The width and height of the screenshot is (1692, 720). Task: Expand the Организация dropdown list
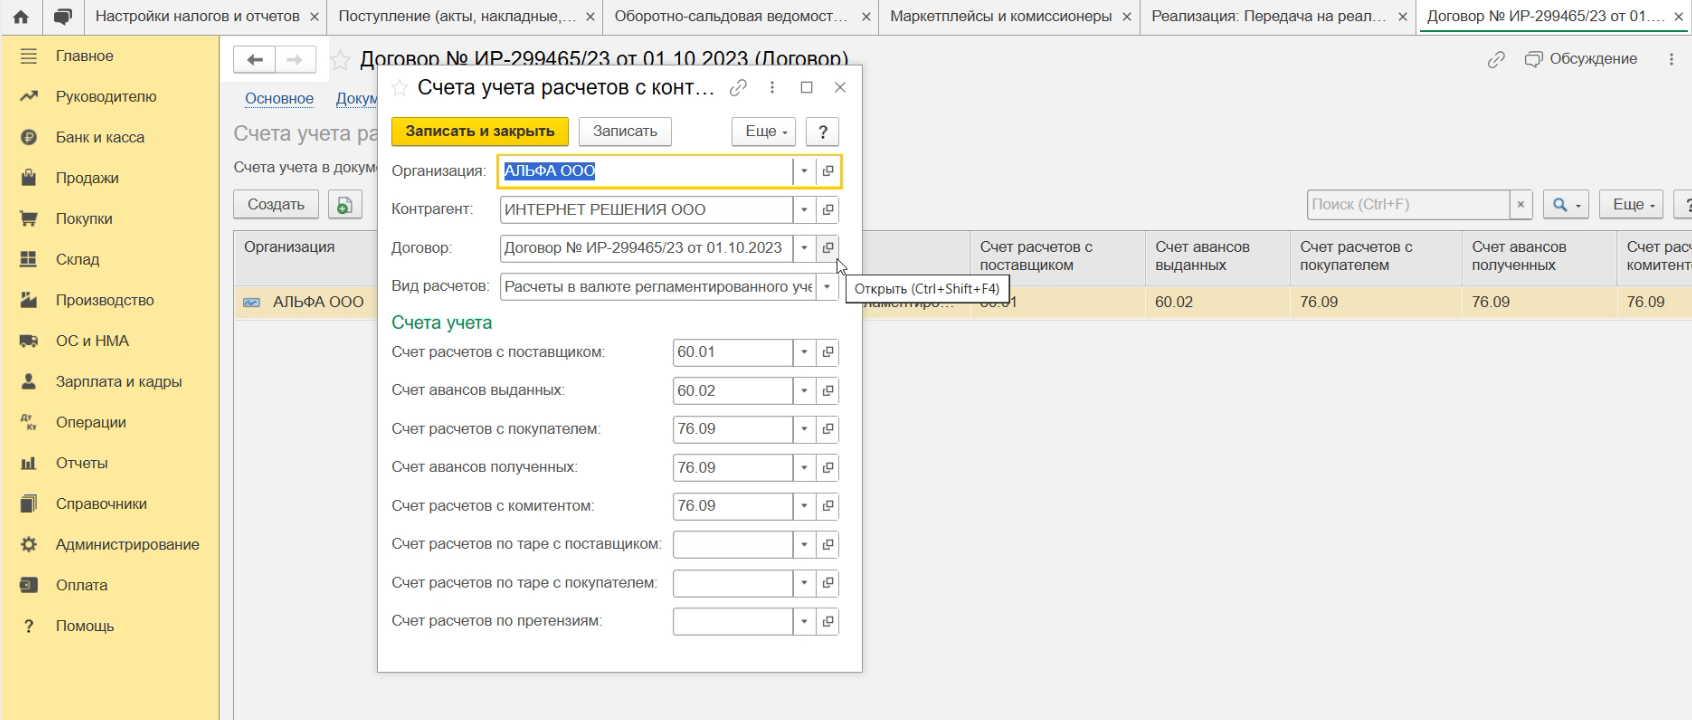click(x=804, y=171)
